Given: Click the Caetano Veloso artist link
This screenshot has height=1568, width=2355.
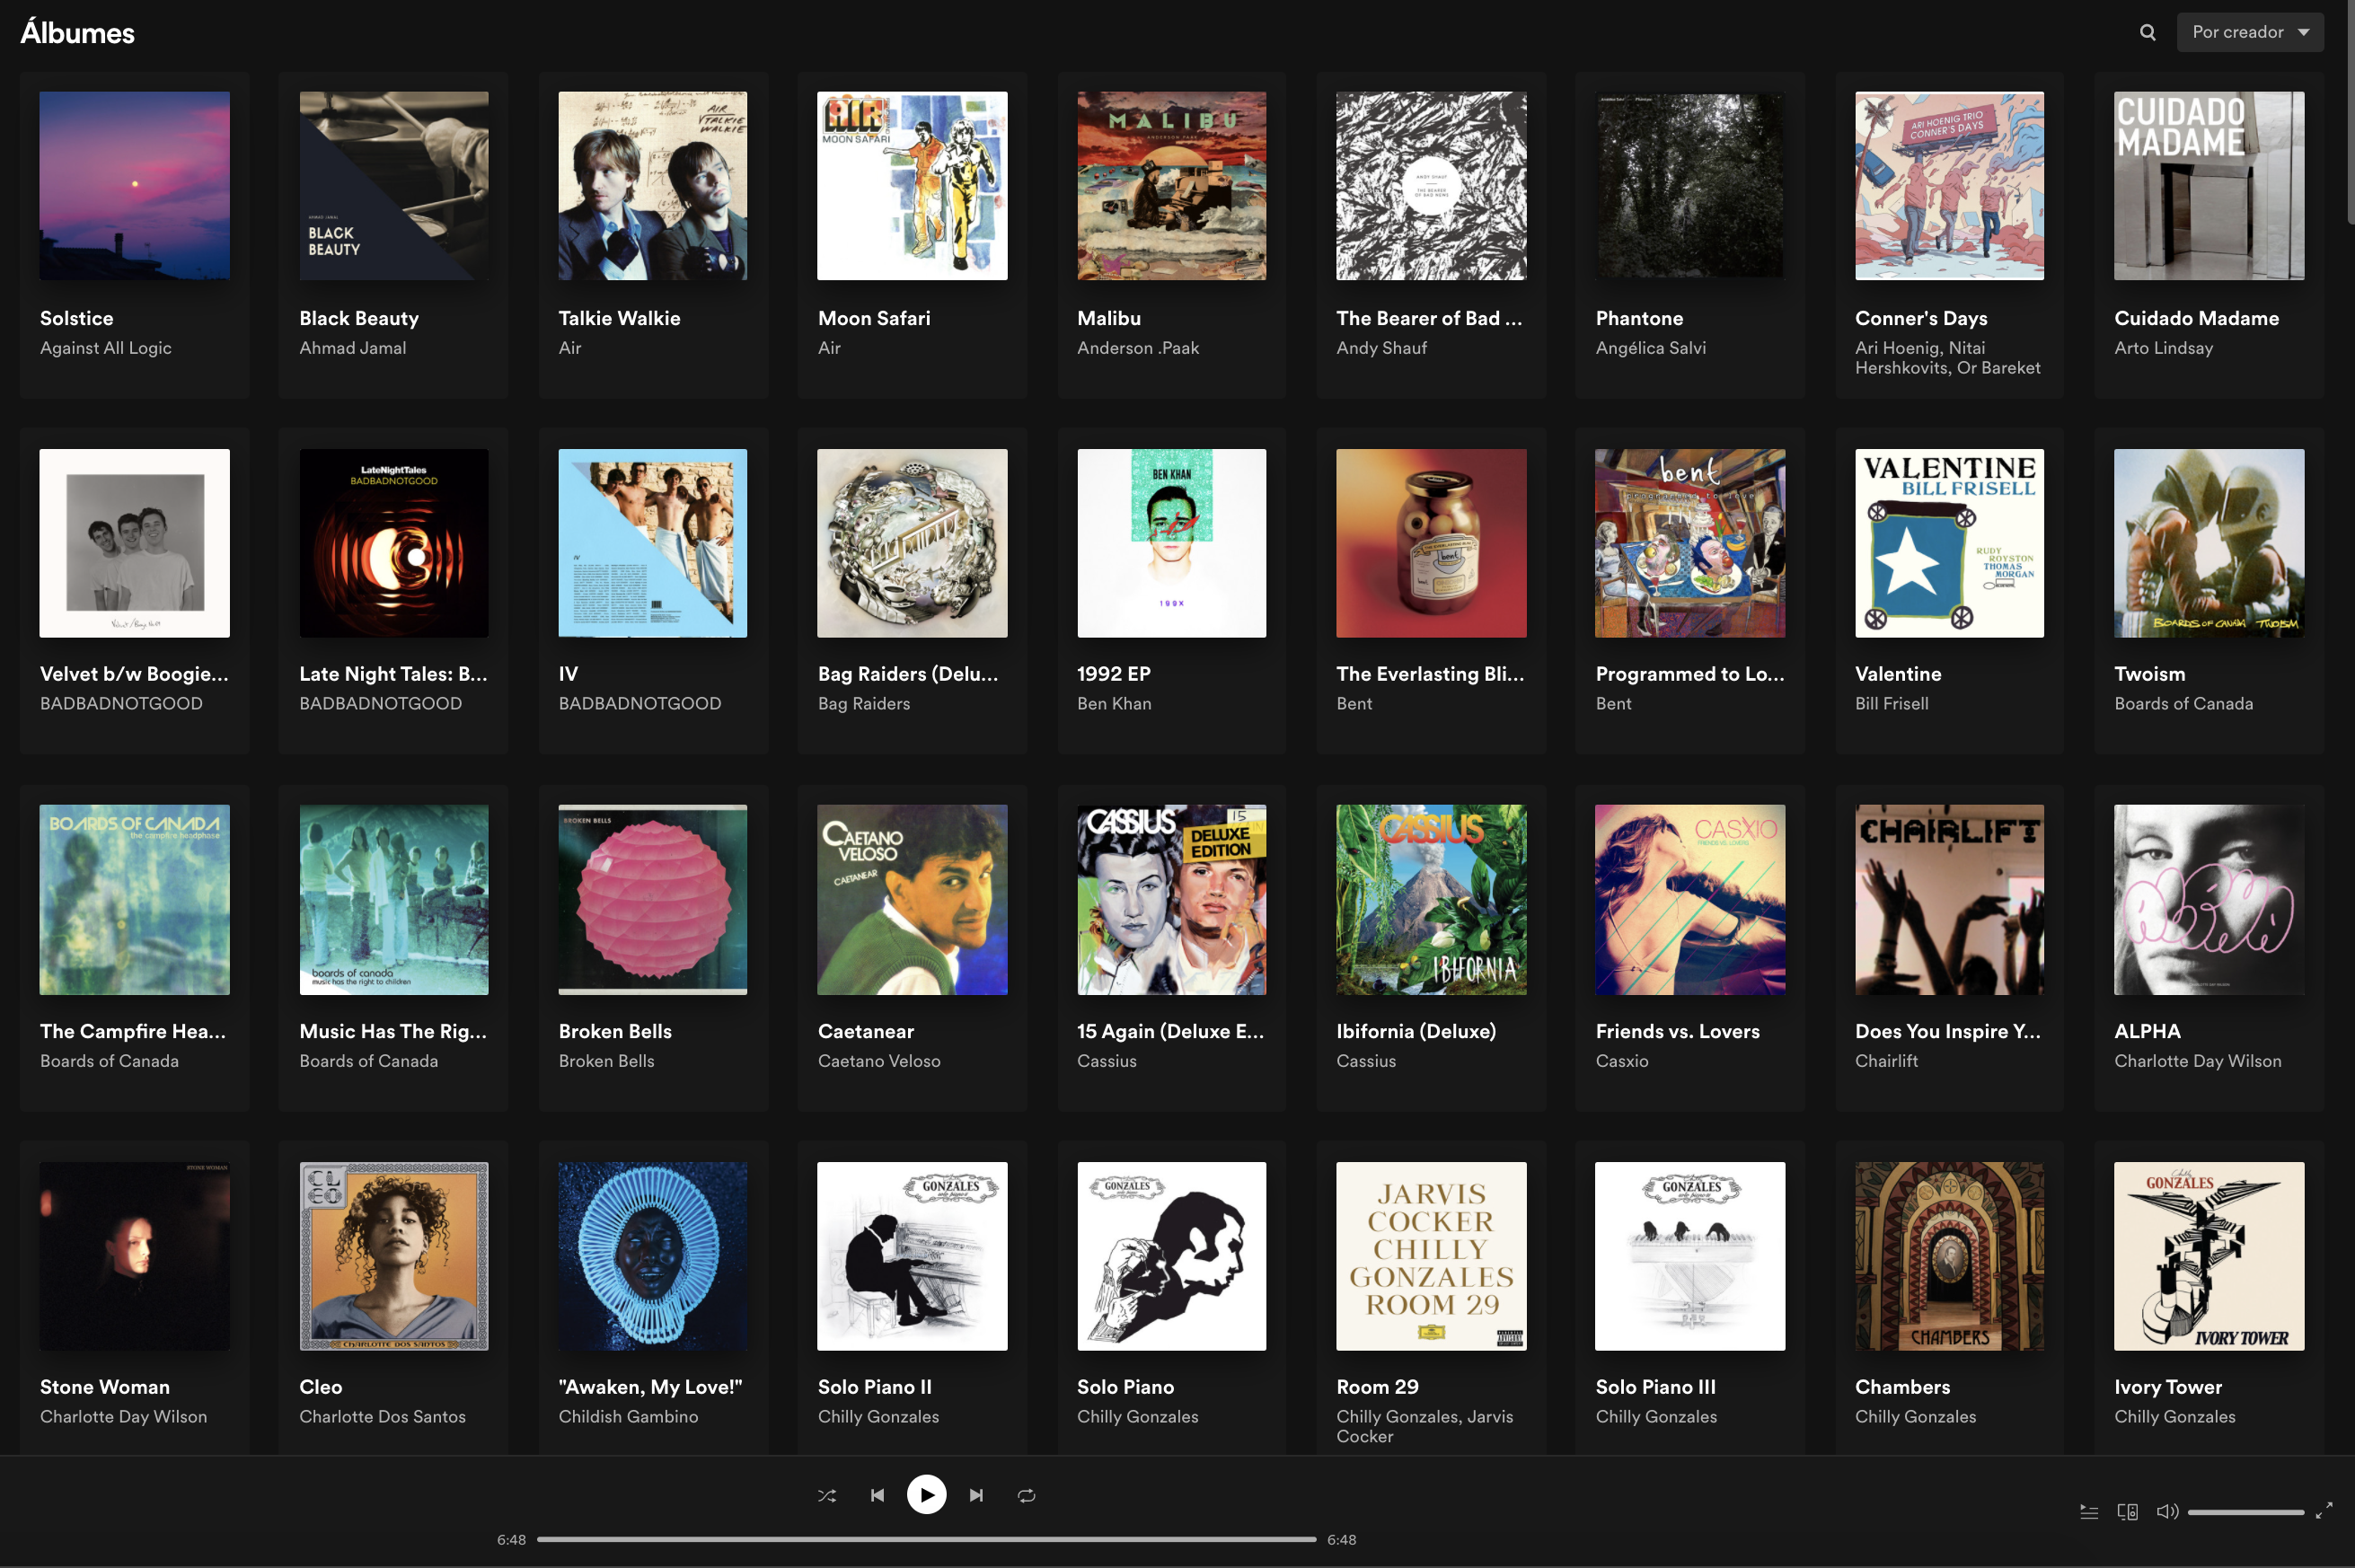Looking at the screenshot, I should point(879,1061).
